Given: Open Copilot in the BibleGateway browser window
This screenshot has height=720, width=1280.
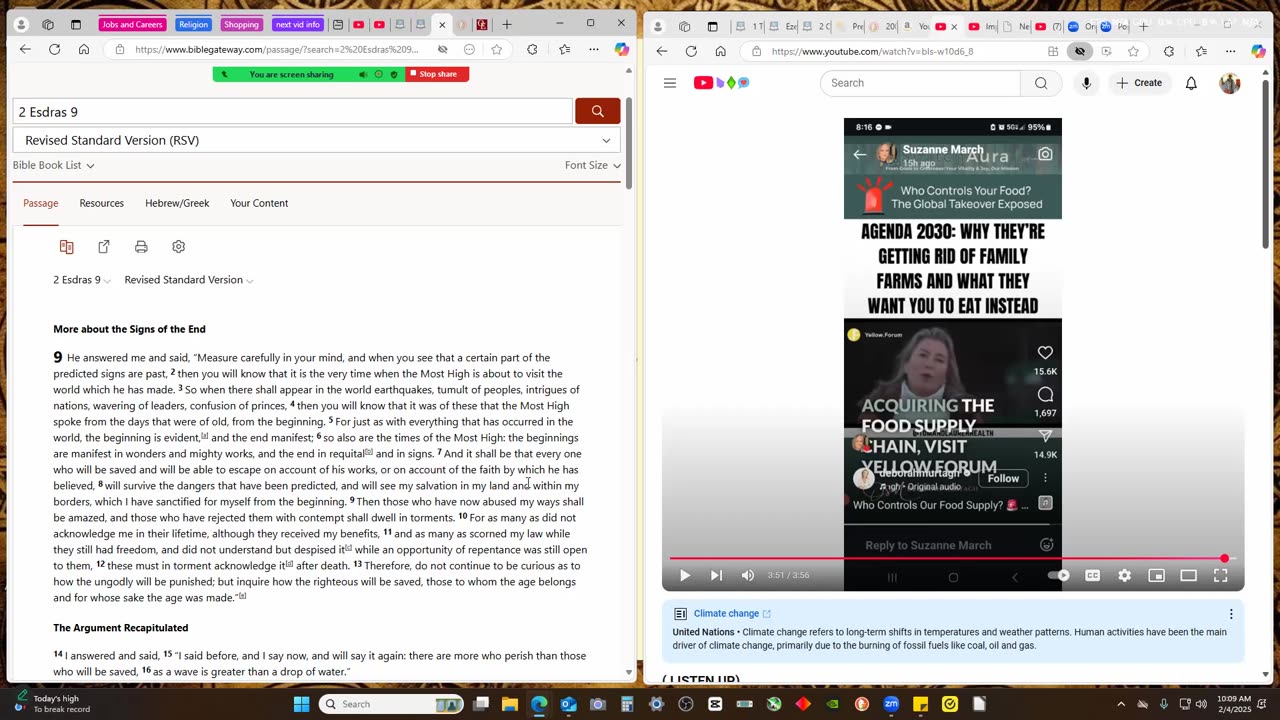Looking at the screenshot, I should coord(622,49).
